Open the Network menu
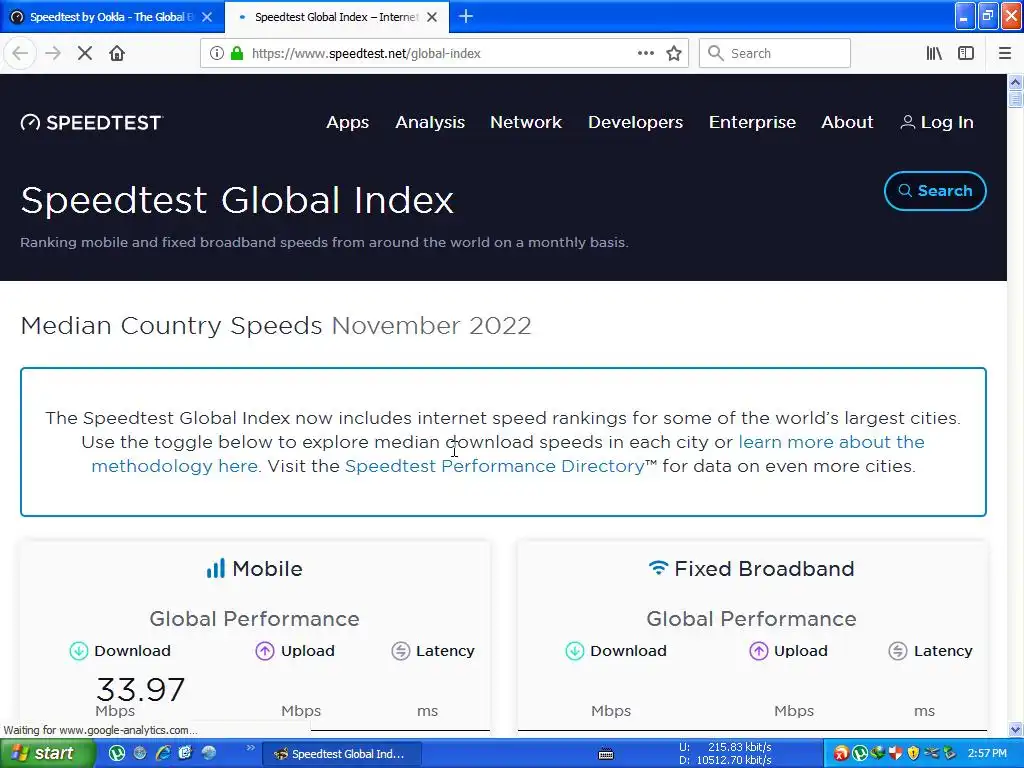This screenshot has width=1024, height=768. [x=526, y=122]
